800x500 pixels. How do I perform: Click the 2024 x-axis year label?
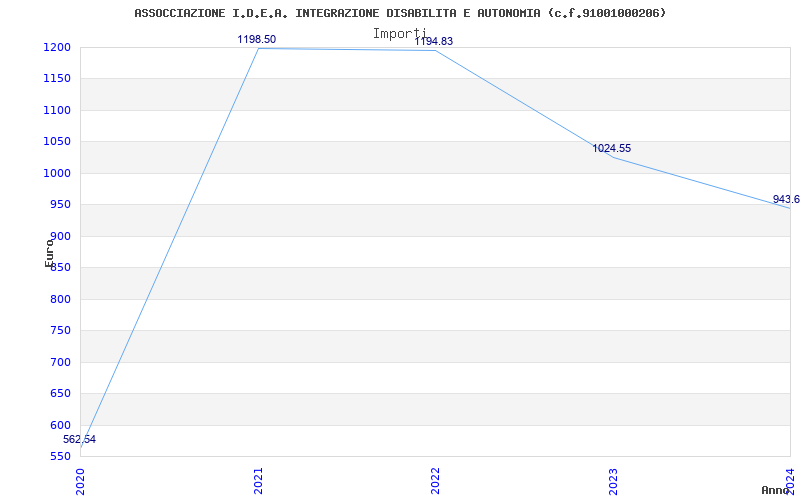click(790, 481)
